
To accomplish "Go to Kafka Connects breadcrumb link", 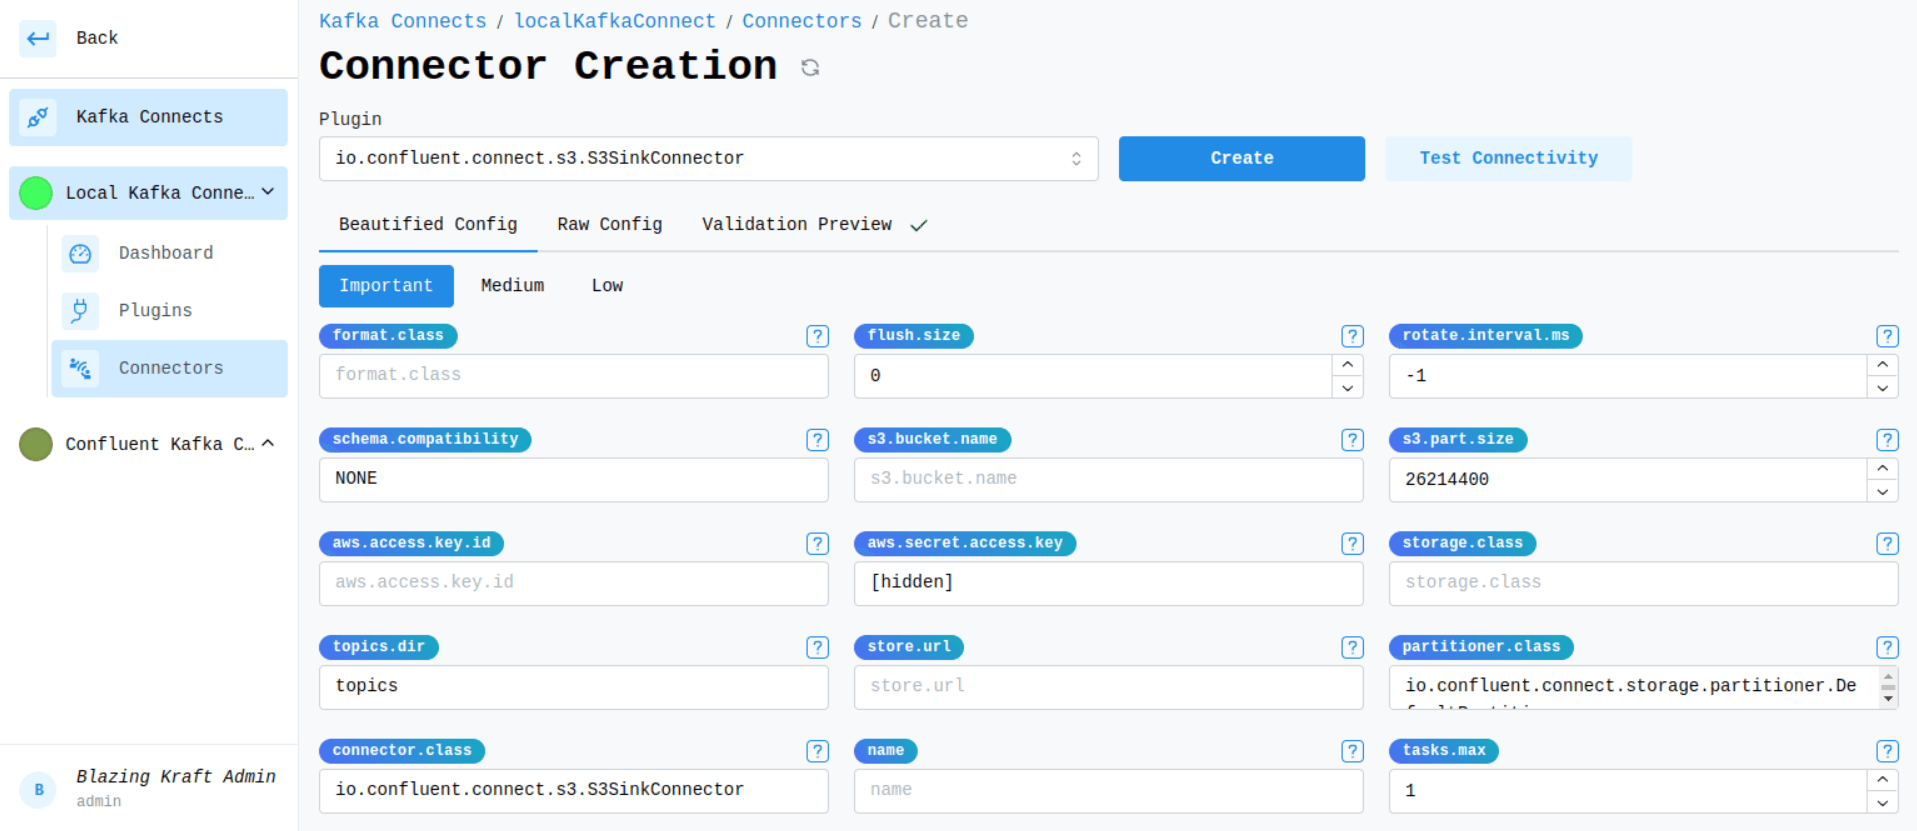I will [x=402, y=21].
